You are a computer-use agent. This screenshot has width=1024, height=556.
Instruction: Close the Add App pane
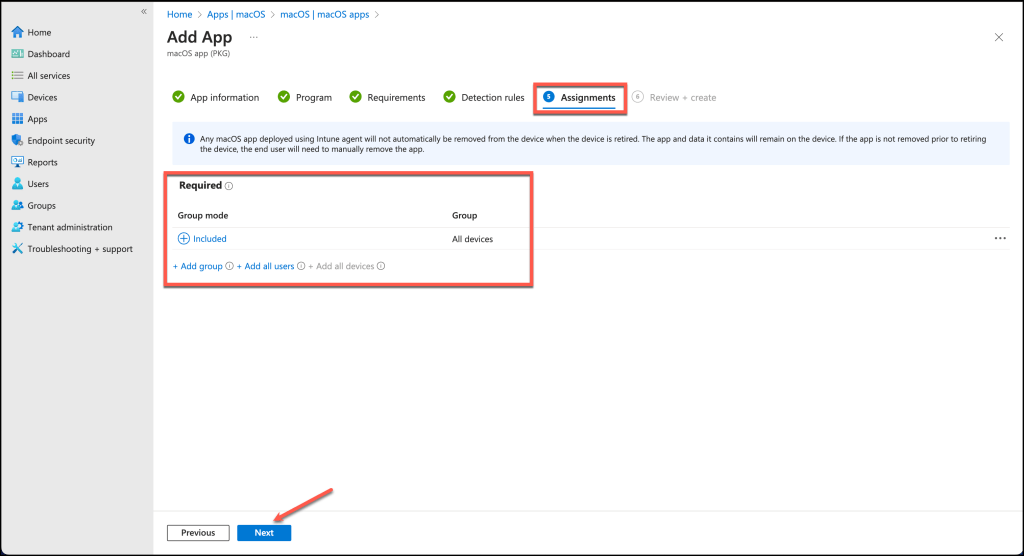tap(998, 37)
